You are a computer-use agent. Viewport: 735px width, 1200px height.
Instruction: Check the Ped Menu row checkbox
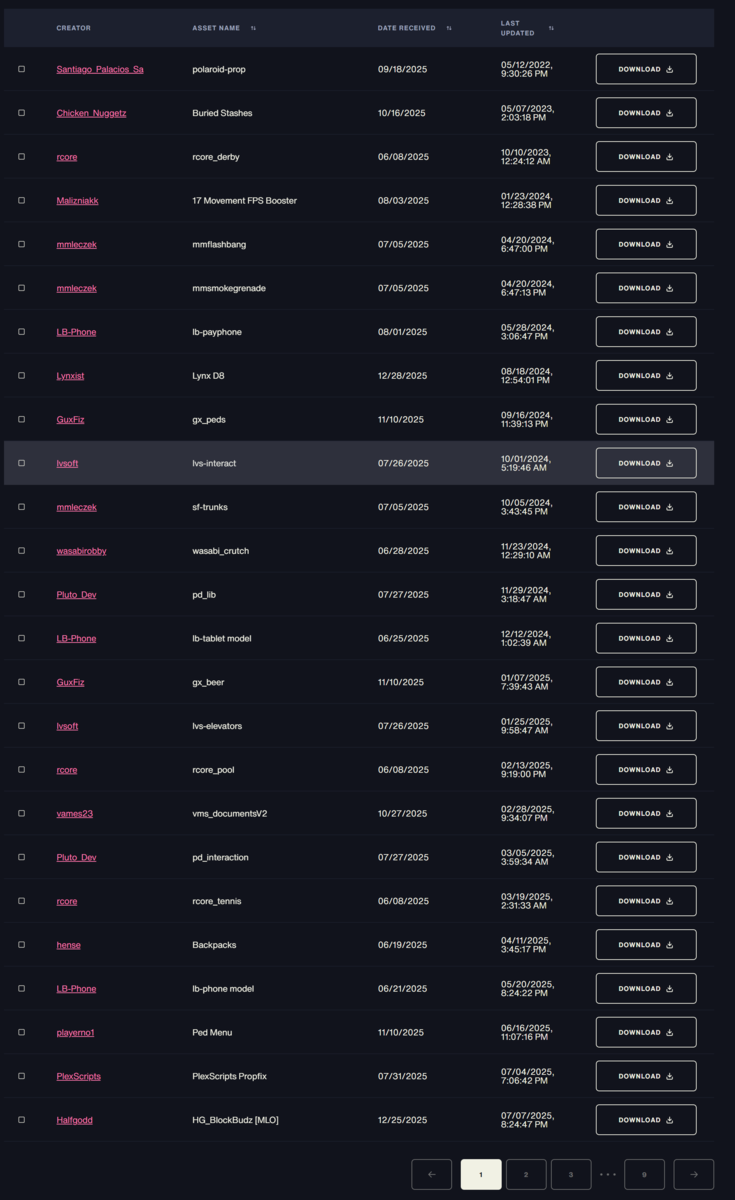pos(21,1032)
